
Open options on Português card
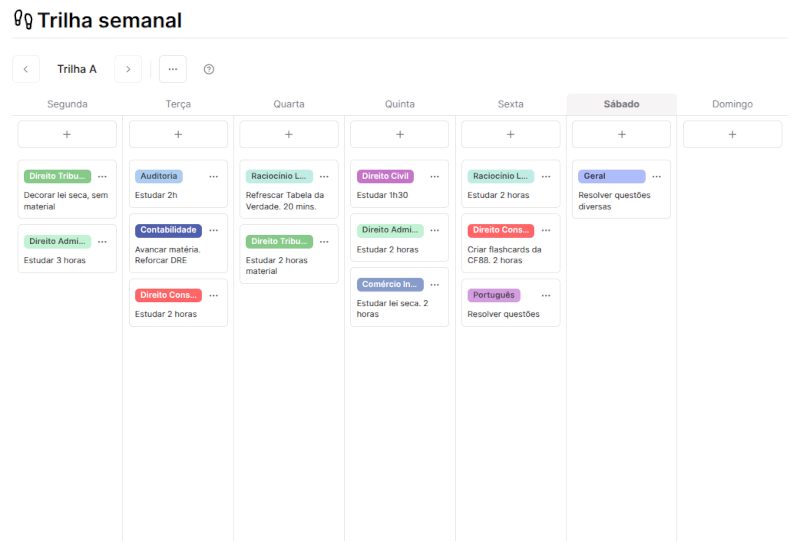pos(545,295)
